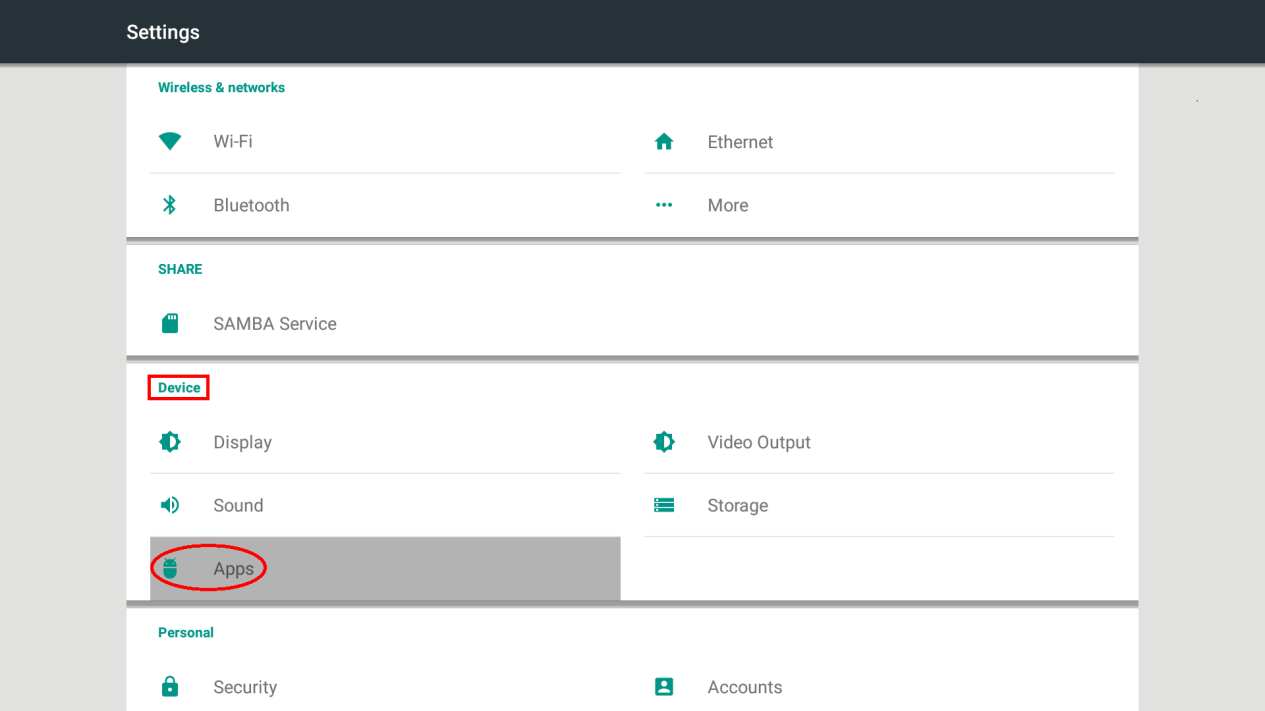Click the Wireless & networks header

pos(221,88)
